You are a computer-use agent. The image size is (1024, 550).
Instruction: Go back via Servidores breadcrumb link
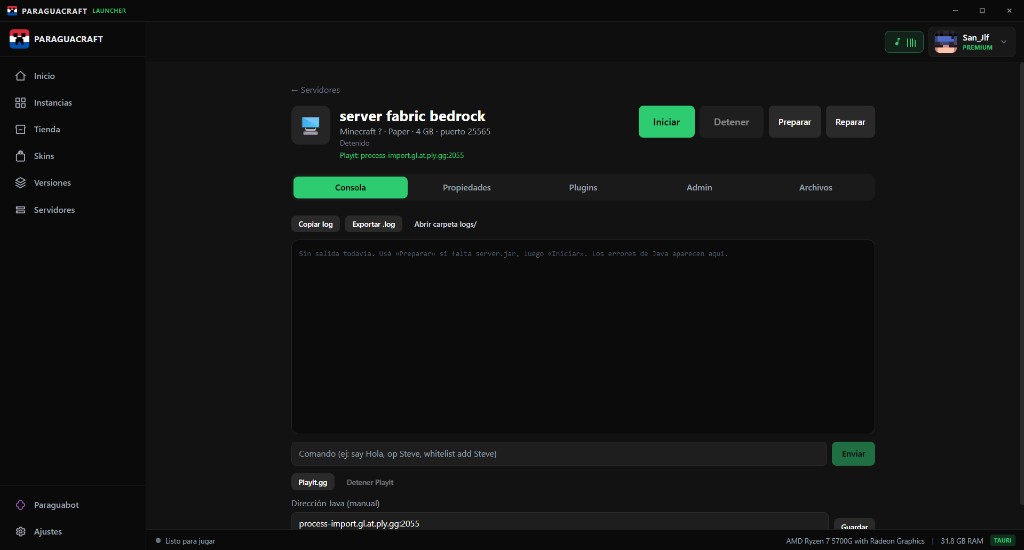click(x=315, y=90)
